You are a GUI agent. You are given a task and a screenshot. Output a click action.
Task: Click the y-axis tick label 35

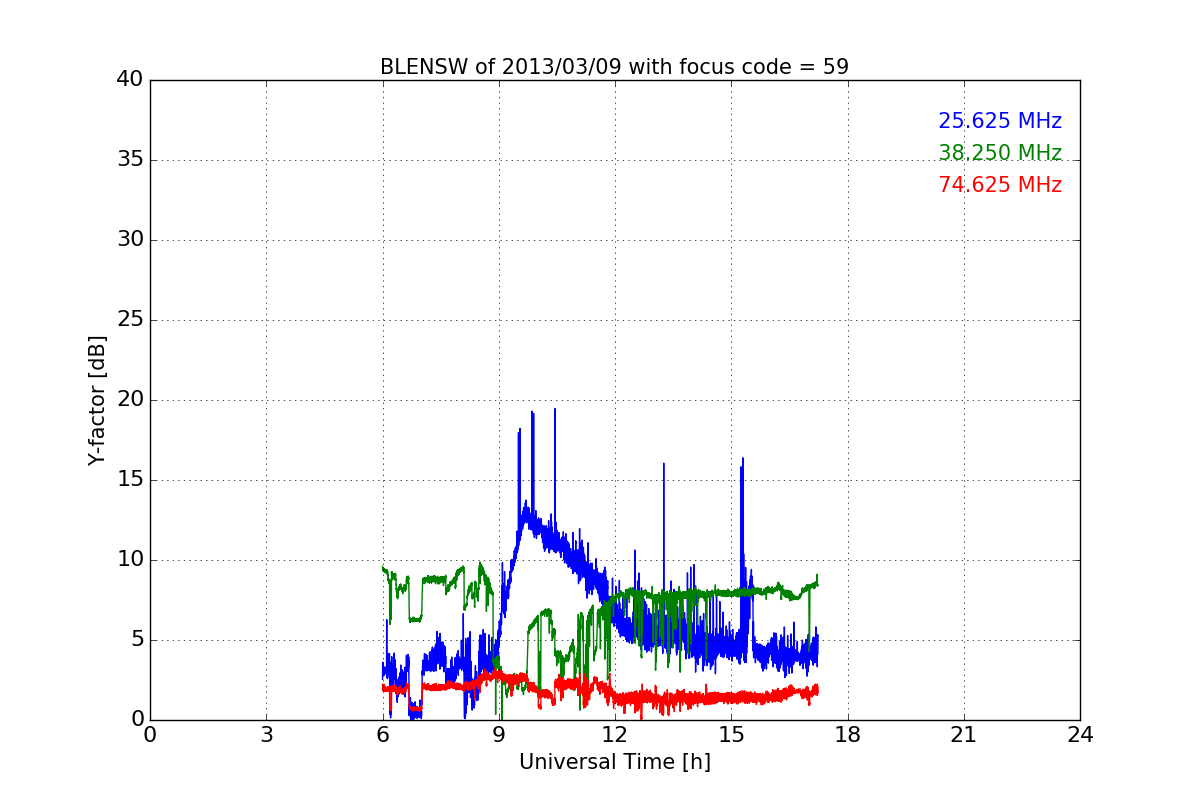[130, 160]
